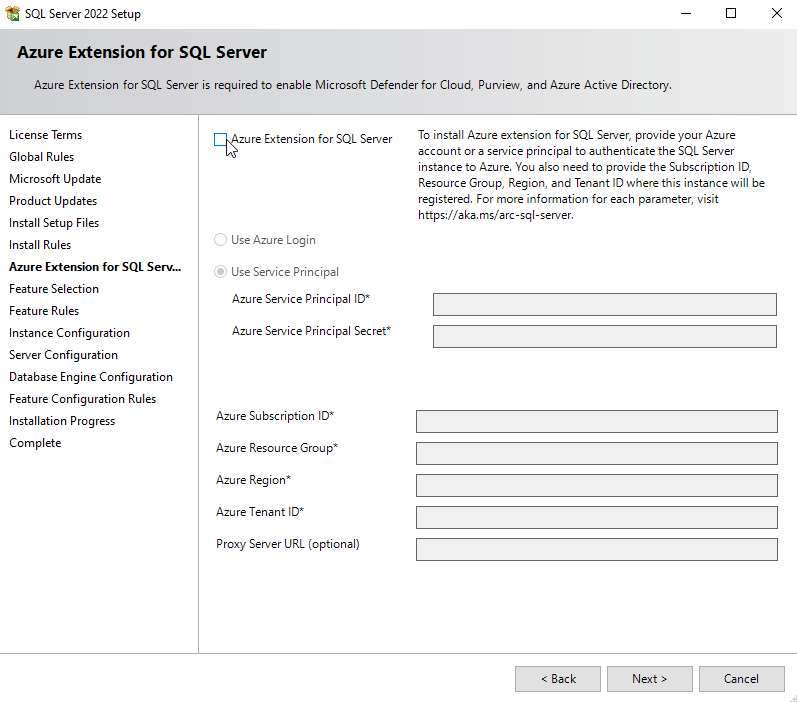Maximize the SQL Server 2022 Setup window
The height and width of the screenshot is (702, 797).
tap(731, 14)
